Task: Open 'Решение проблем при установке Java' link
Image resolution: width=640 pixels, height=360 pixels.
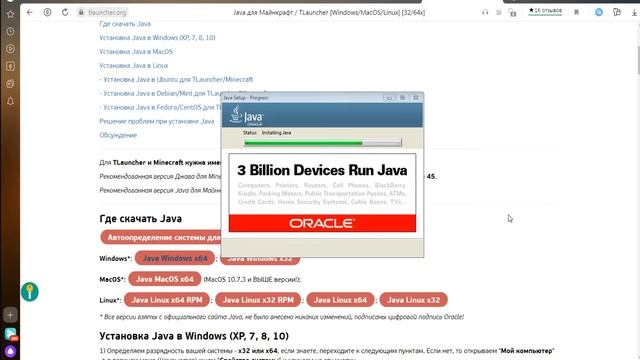Action: tap(157, 121)
